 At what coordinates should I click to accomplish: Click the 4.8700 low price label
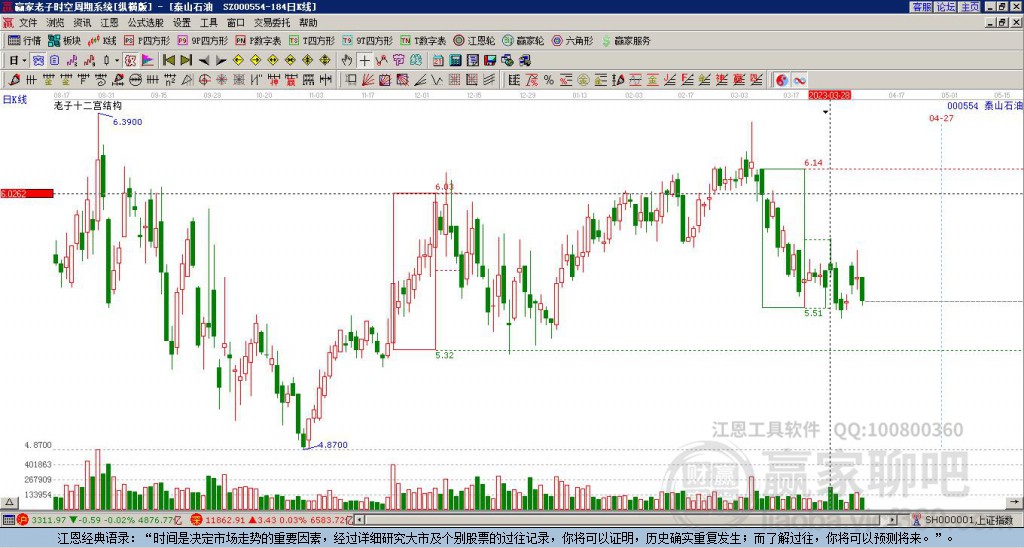(x=333, y=445)
